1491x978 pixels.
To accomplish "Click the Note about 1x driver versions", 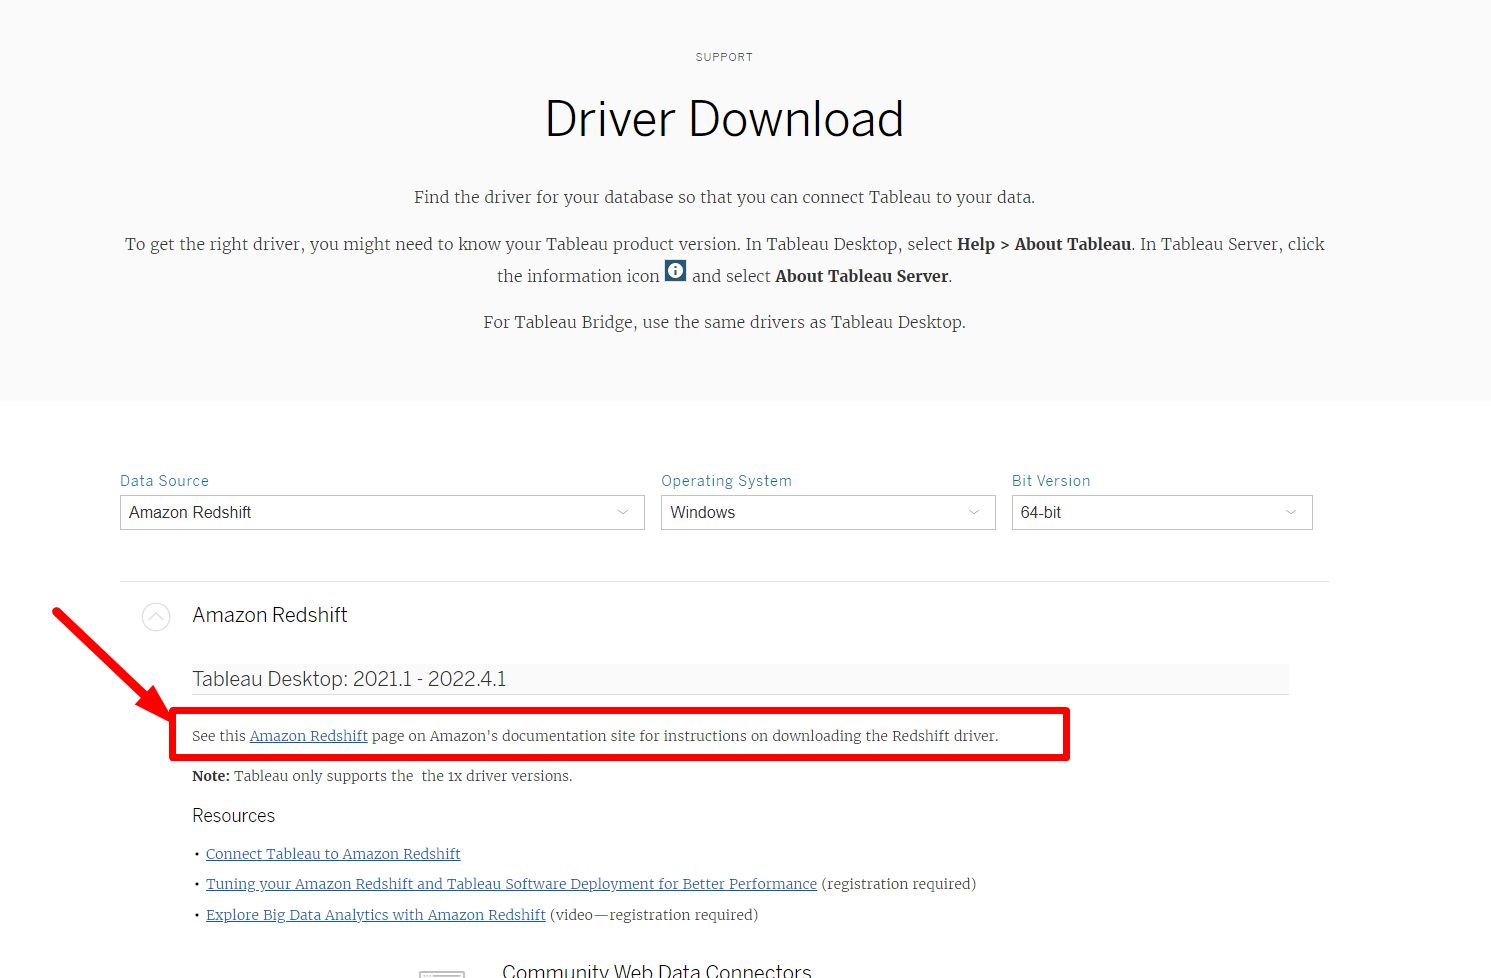I will pyautogui.click(x=382, y=776).
